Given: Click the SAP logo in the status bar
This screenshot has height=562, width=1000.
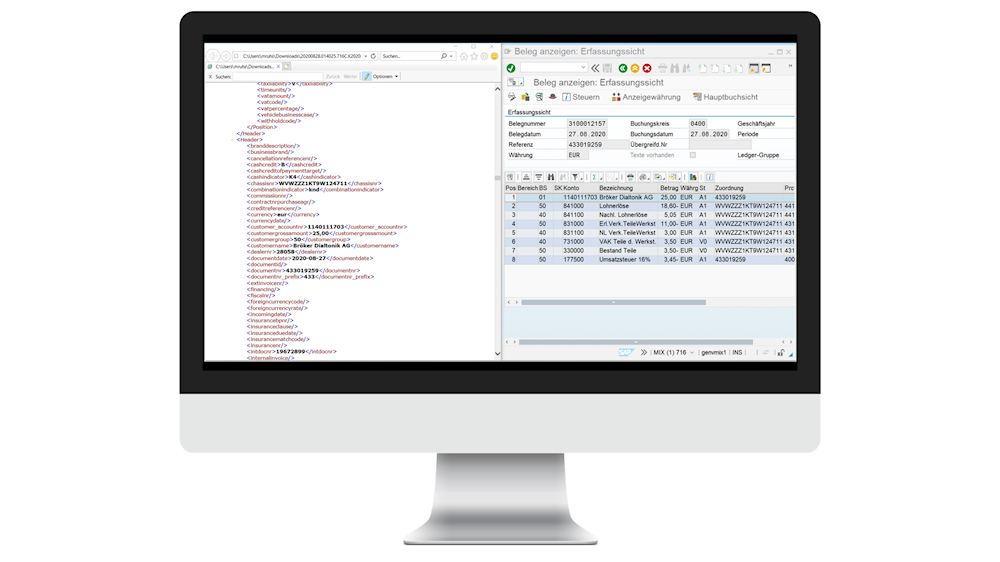Looking at the screenshot, I should [x=625, y=352].
